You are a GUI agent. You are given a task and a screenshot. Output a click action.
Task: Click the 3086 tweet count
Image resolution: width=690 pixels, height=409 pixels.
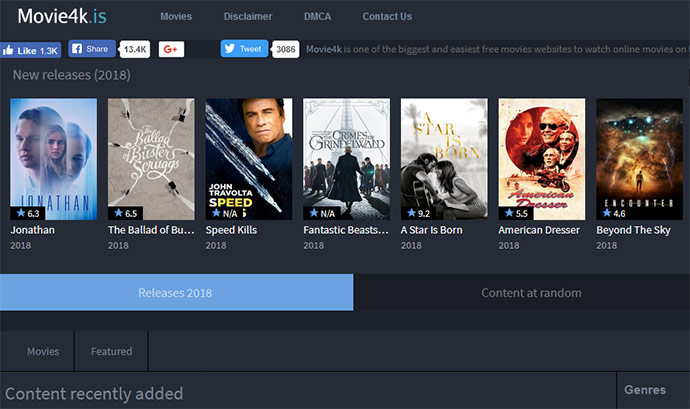pyautogui.click(x=286, y=49)
